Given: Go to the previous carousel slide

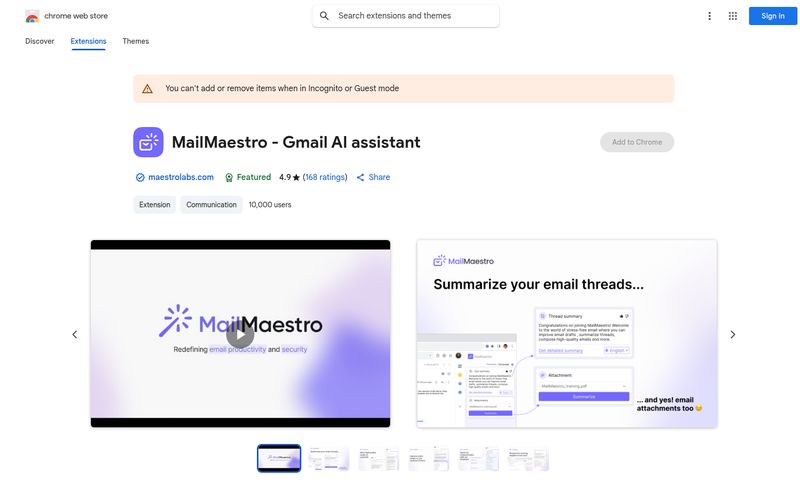Looking at the screenshot, I should pos(74,335).
